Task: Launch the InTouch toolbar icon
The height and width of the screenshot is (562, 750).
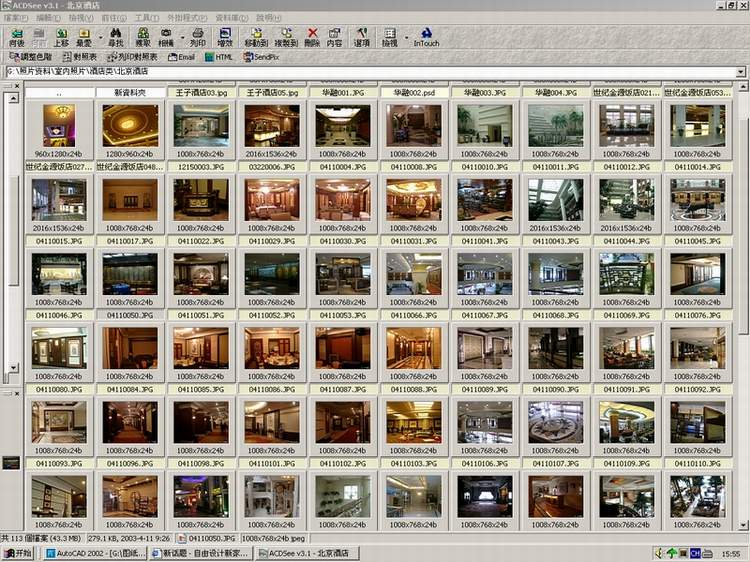Action: click(x=426, y=37)
